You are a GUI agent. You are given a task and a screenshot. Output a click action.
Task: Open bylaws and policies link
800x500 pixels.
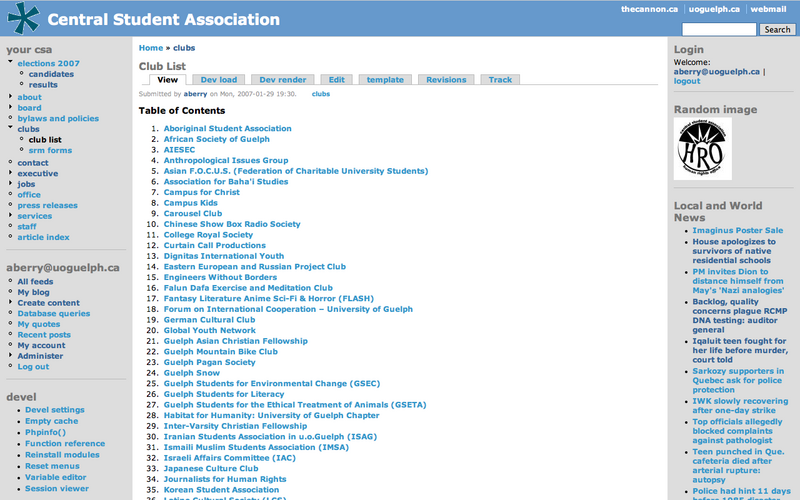coord(58,118)
